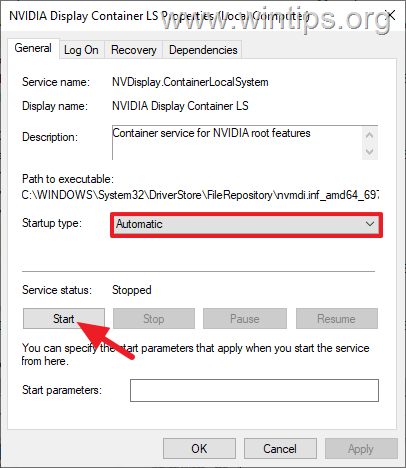Confirm the dialog with OK
406x468 pixels.
coord(199,449)
